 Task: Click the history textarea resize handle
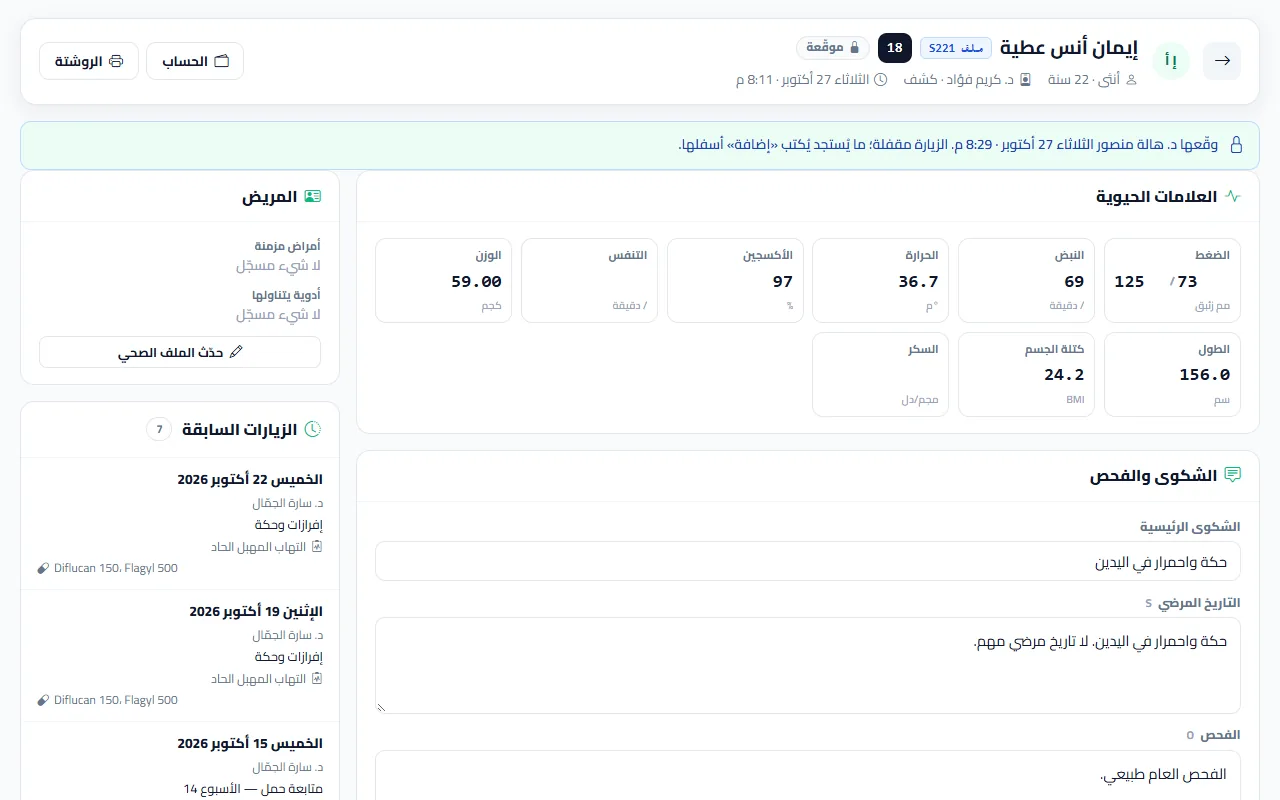tap(381, 707)
